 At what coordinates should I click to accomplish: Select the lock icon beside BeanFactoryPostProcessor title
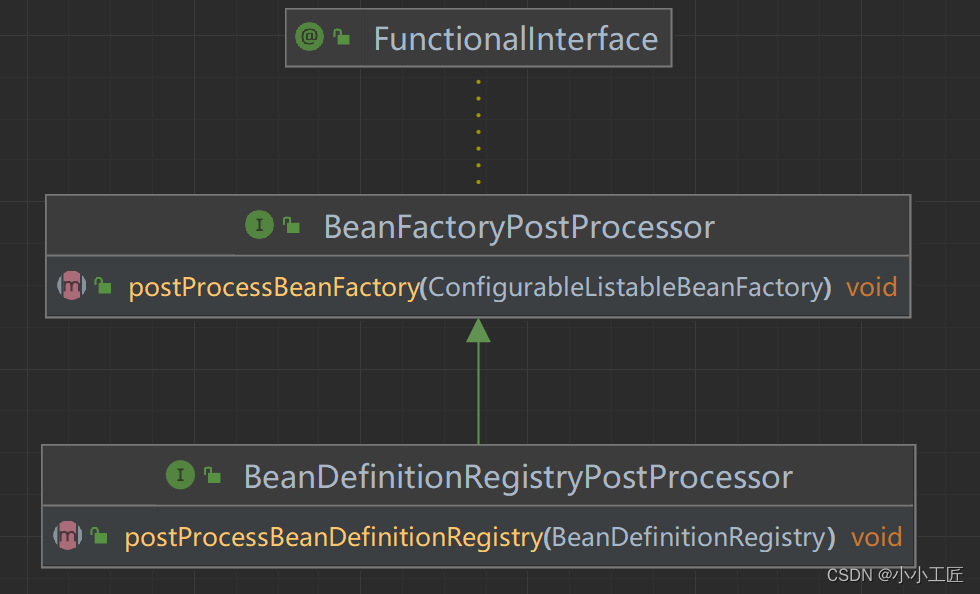pyautogui.click(x=291, y=224)
